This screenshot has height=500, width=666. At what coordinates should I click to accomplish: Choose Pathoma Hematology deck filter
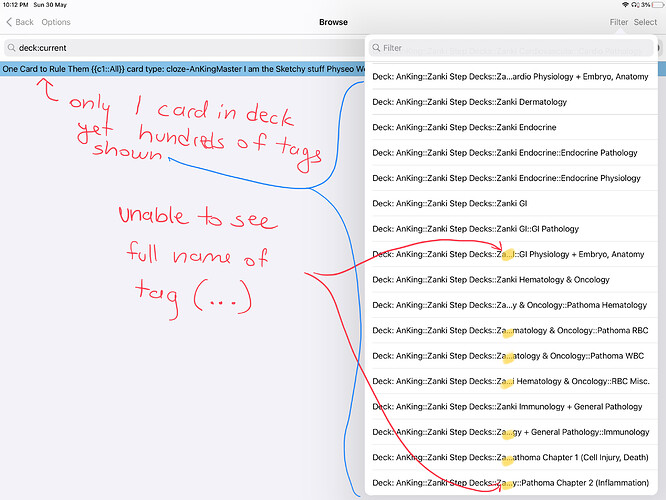point(511,305)
